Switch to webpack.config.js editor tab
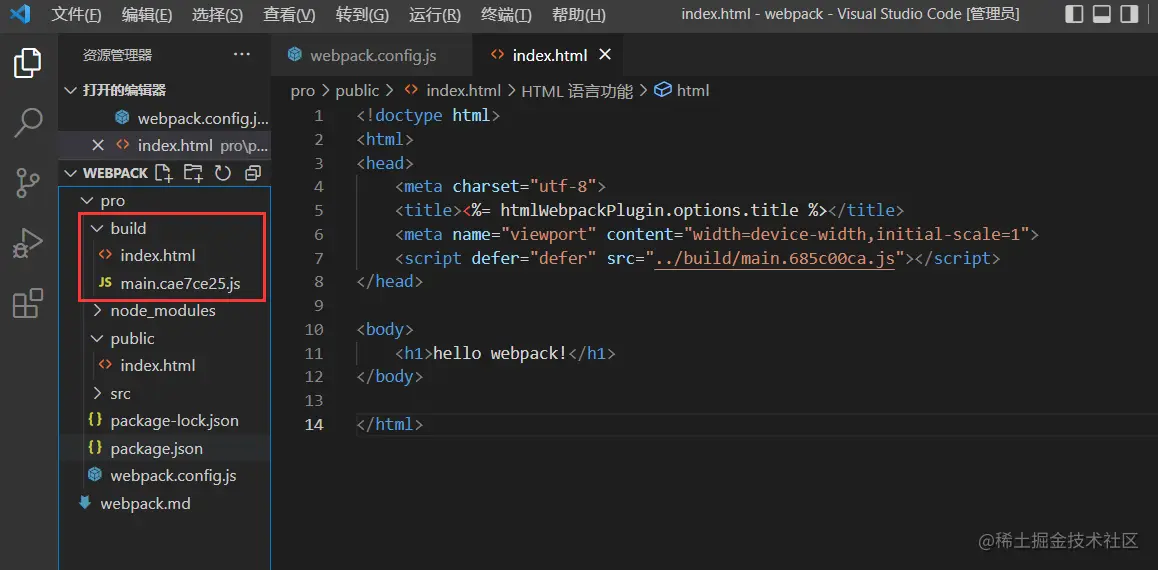The image size is (1158, 570). [x=371, y=55]
